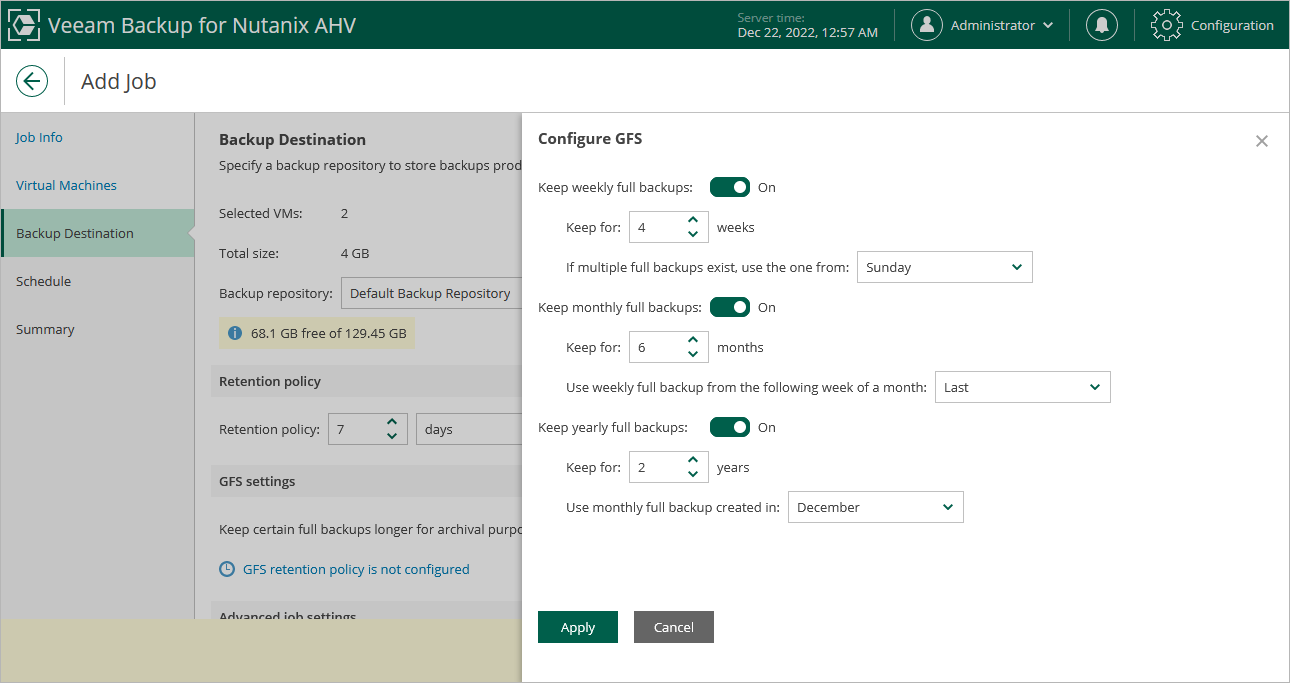Open the notifications bell
This screenshot has width=1290, height=683.
1102,25
